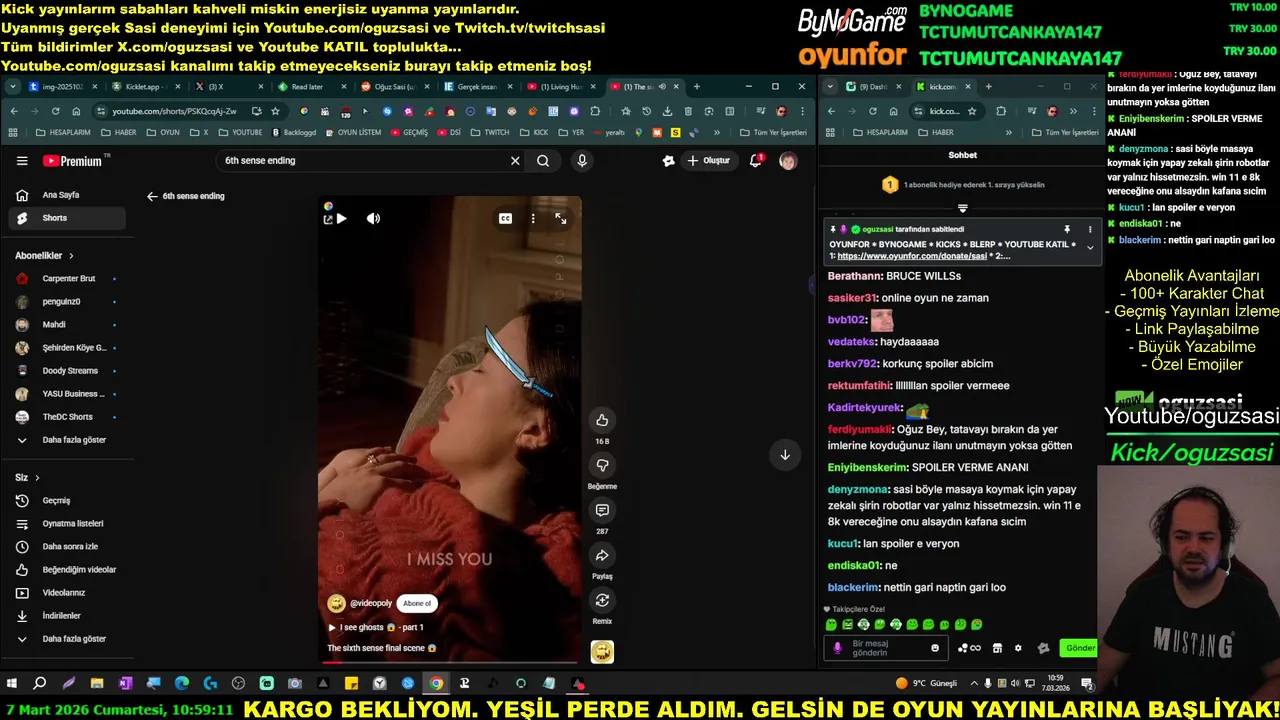1280x720 pixels.
Task: Open TheDC Shorts subscription
Action: click(x=66, y=417)
